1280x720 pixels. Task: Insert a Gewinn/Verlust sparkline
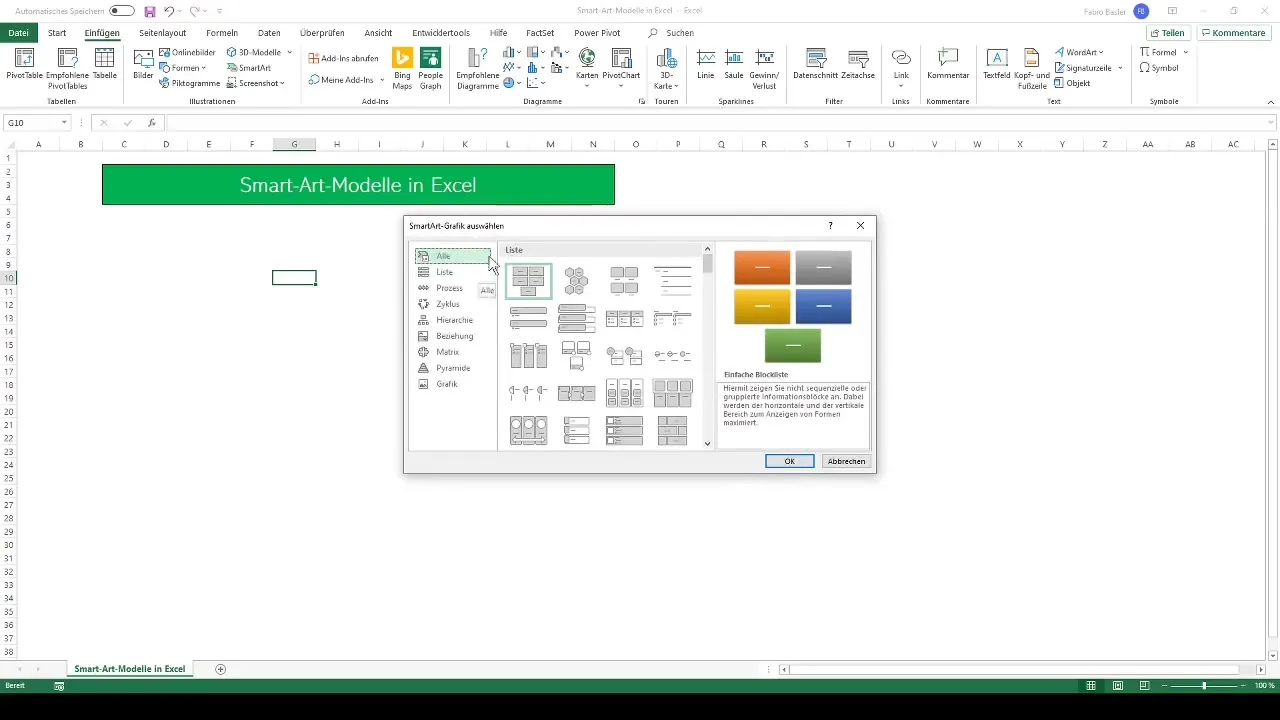tap(764, 69)
